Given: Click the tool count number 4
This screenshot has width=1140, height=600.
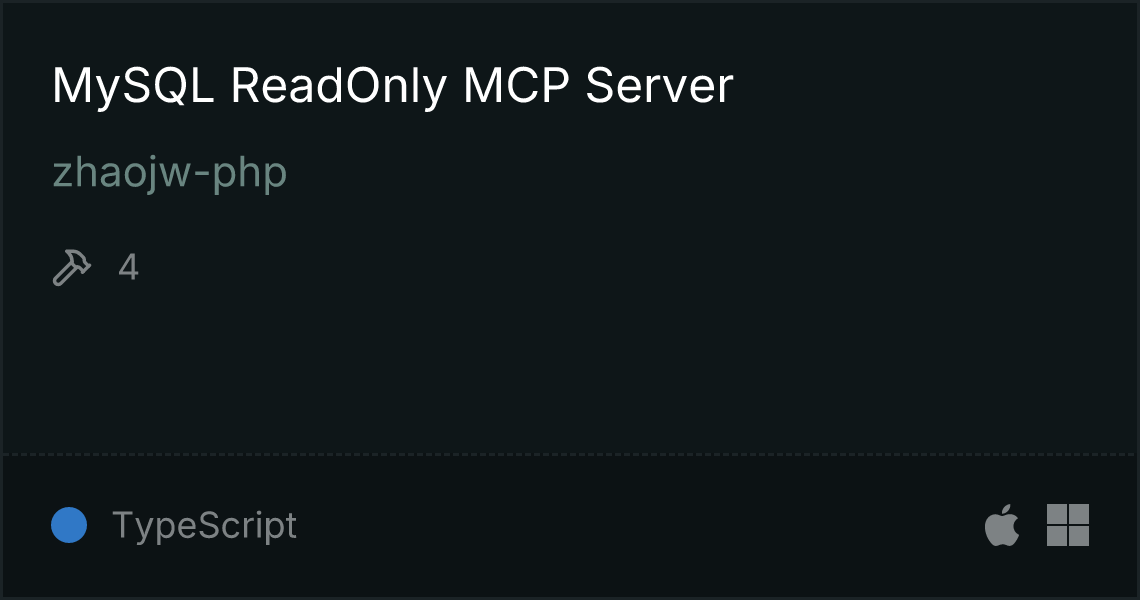Looking at the screenshot, I should 129,268.
